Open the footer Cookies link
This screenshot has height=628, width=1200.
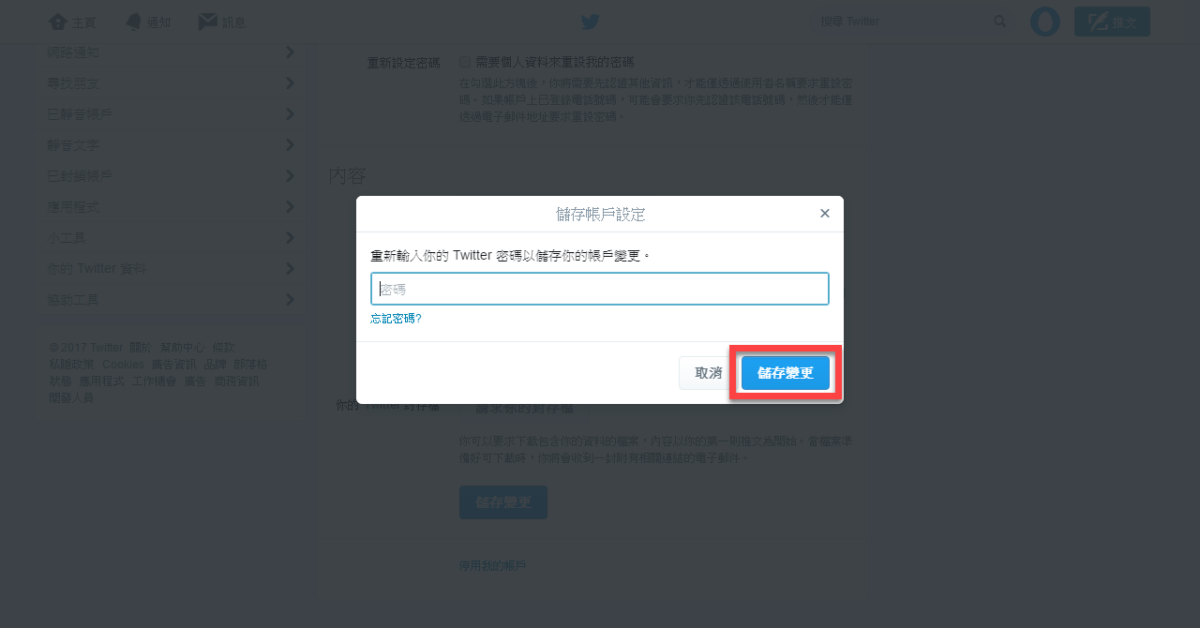pyautogui.click(x=123, y=364)
